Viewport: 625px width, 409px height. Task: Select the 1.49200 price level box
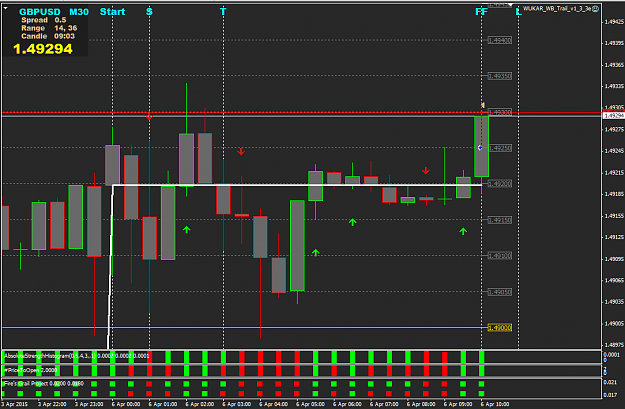500,184
